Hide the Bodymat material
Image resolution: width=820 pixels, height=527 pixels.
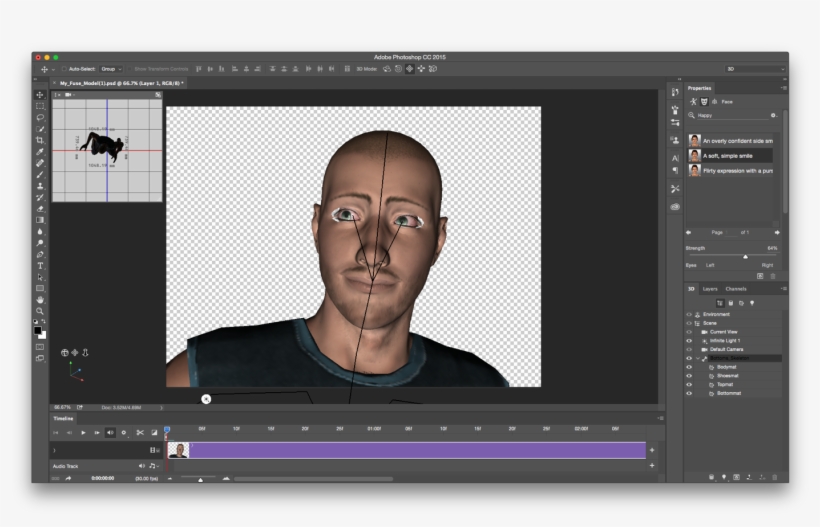click(x=689, y=367)
